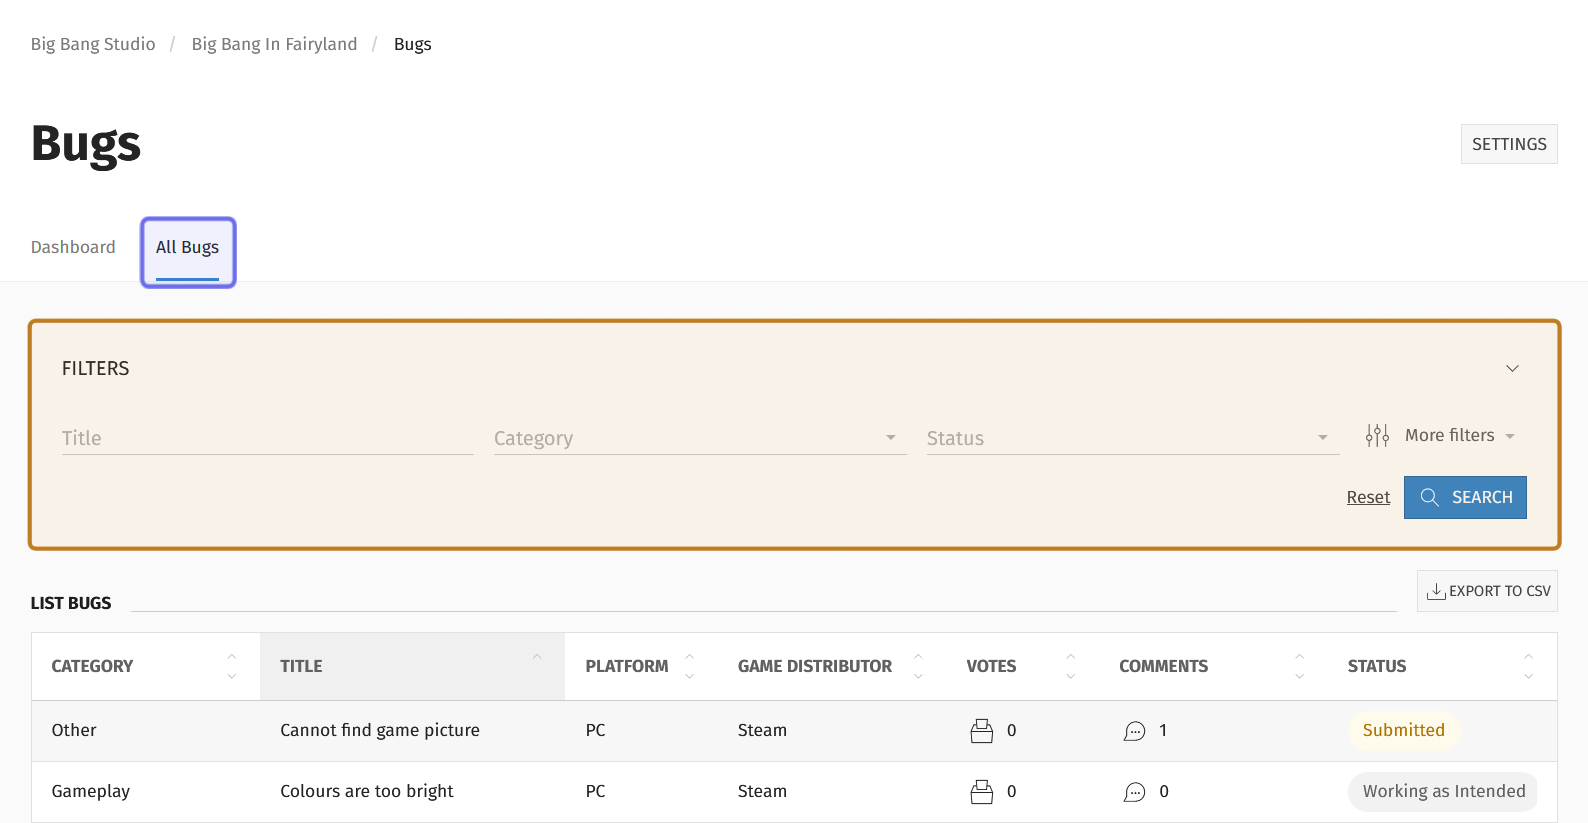Expand the More filters menu
Viewport: 1588px width, 823px height.
click(x=1441, y=435)
